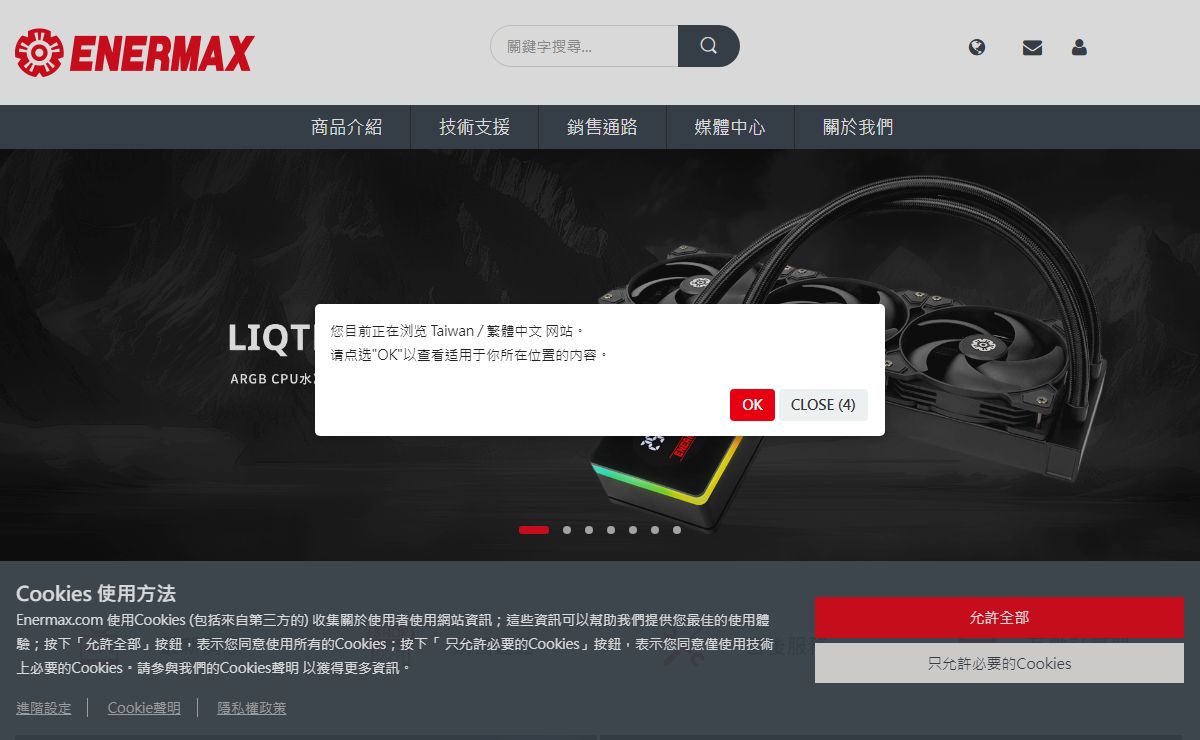Image resolution: width=1200 pixels, height=740 pixels.
Task: Jump to the seventh carousel slide dot
Action: coord(677,530)
